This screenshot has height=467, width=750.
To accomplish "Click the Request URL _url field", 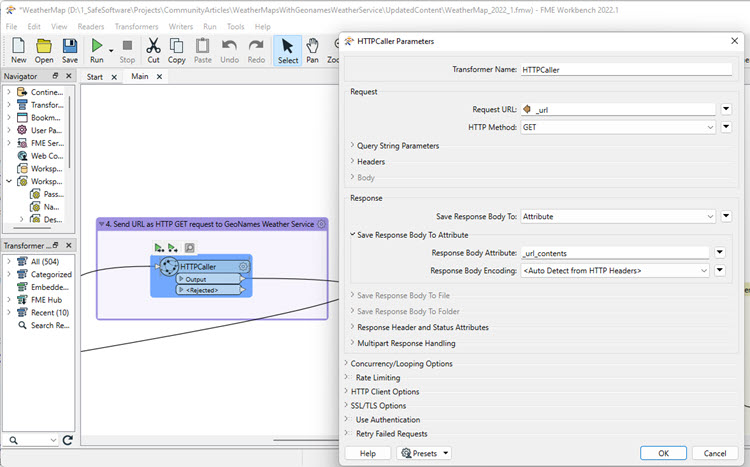I will click(618, 110).
